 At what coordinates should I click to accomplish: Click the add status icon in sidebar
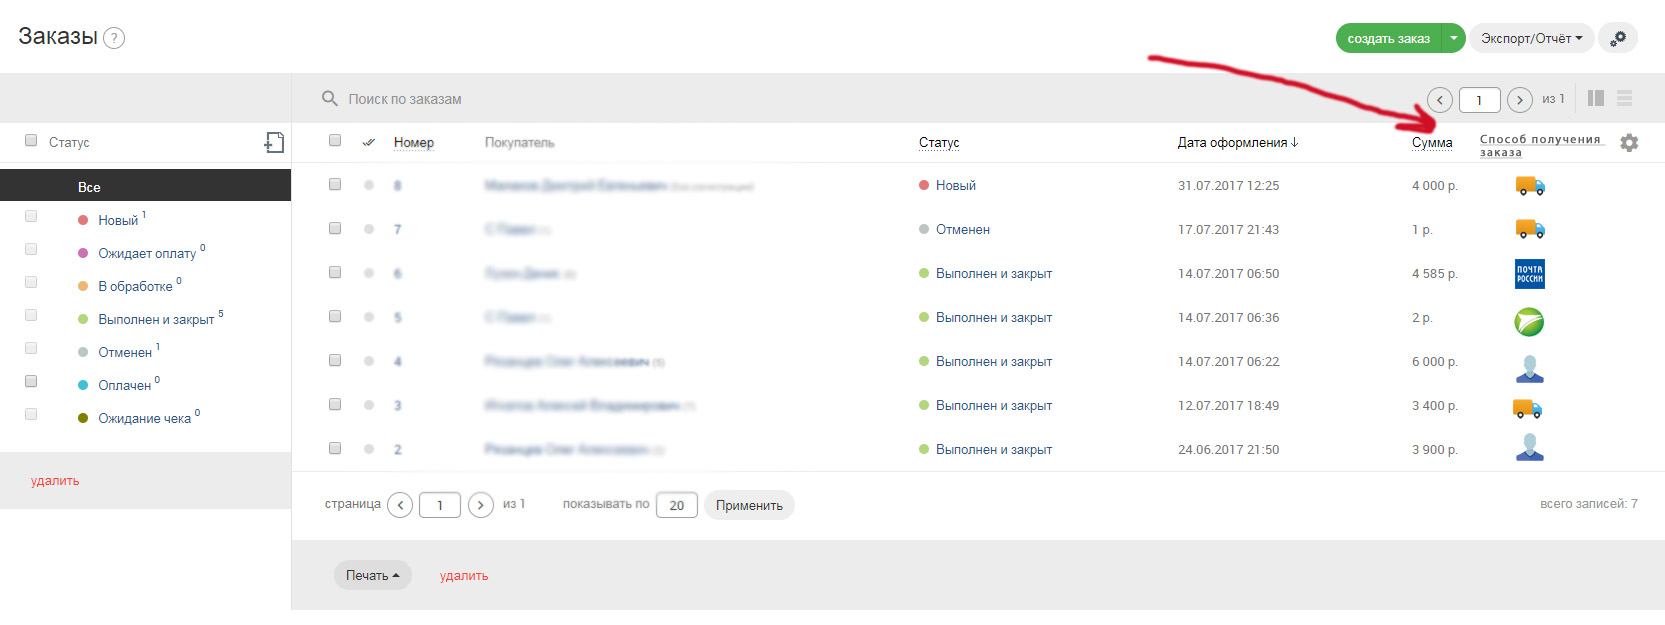pyautogui.click(x=274, y=143)
